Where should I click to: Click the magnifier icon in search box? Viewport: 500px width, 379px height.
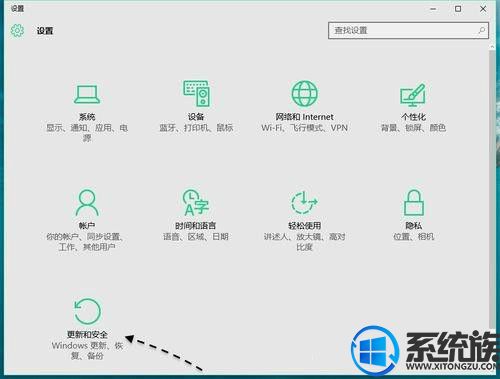point(481,31)
